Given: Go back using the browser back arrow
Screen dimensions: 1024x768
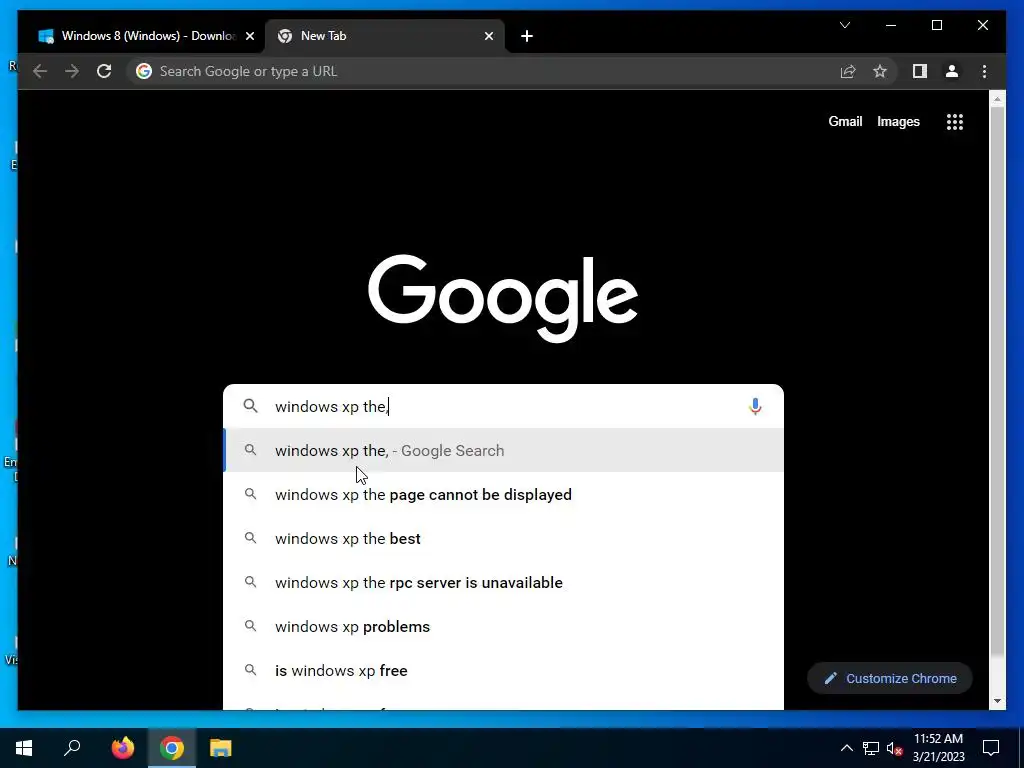Looking at the screenshot, I should coord(40,71).
